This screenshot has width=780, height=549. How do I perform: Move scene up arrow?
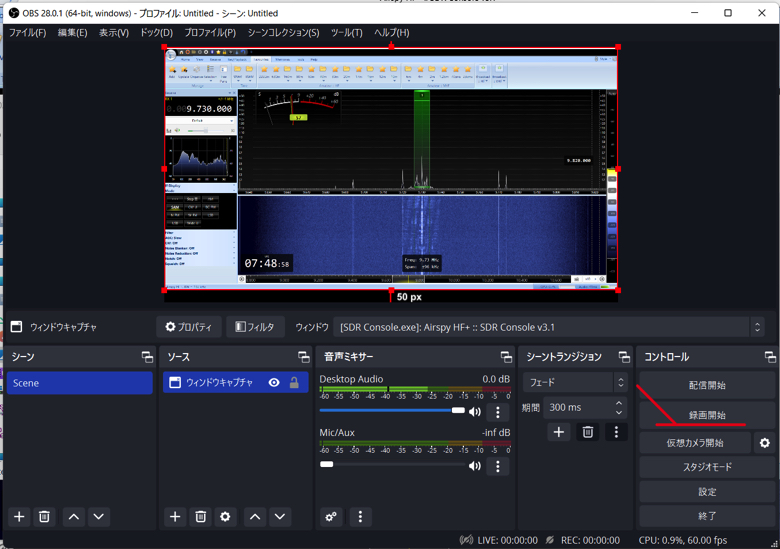click(74, 517)
